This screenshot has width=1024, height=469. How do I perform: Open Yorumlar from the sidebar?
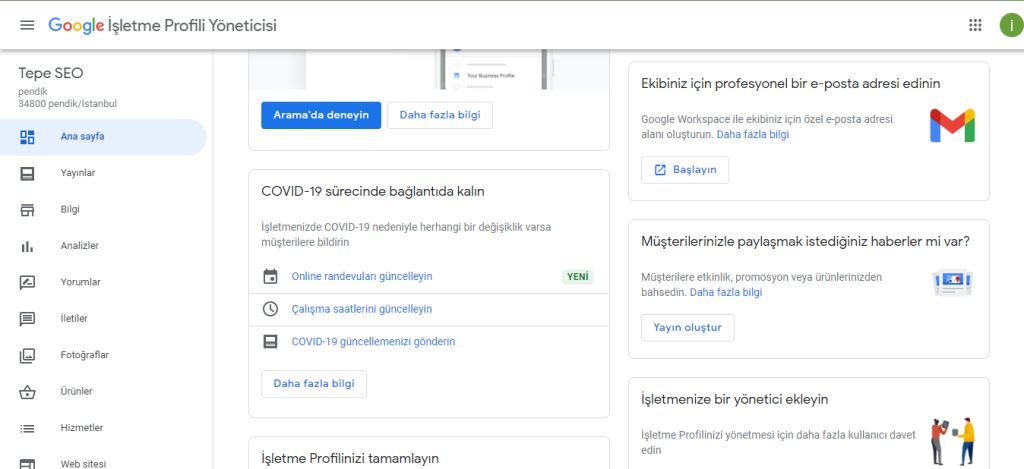80,282
